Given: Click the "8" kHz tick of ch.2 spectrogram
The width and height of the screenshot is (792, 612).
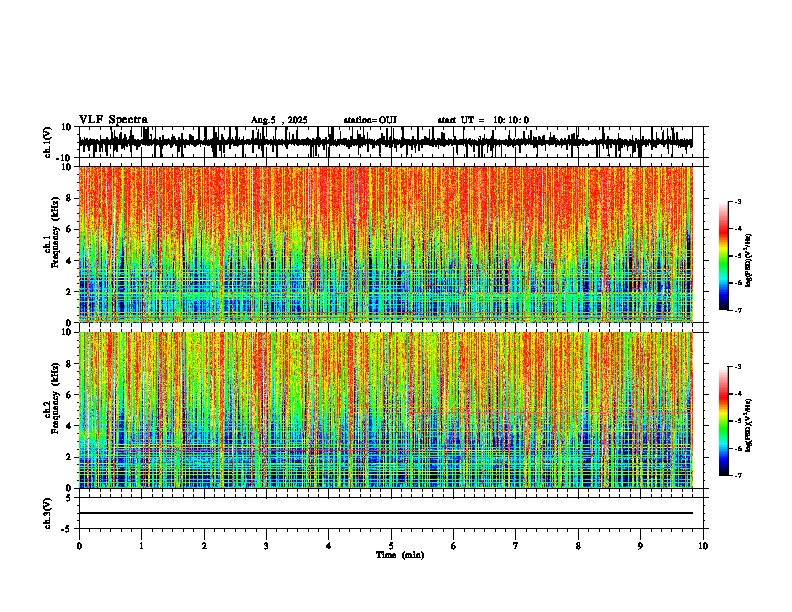Looking at the screenshot, I should (69, 364).
